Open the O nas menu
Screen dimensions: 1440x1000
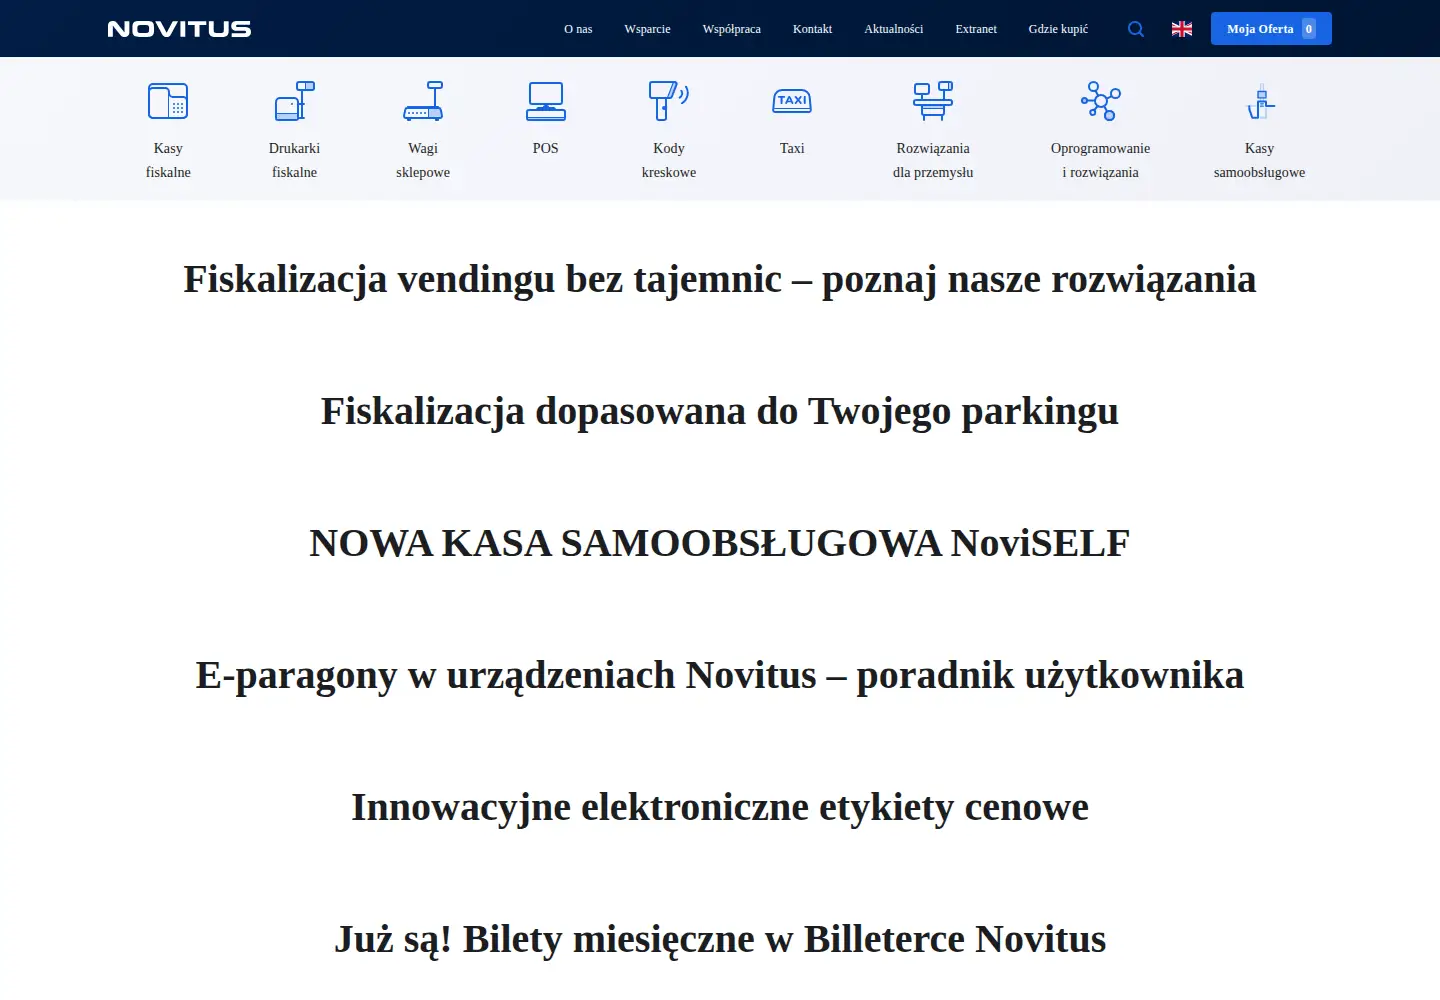point(578,29)
